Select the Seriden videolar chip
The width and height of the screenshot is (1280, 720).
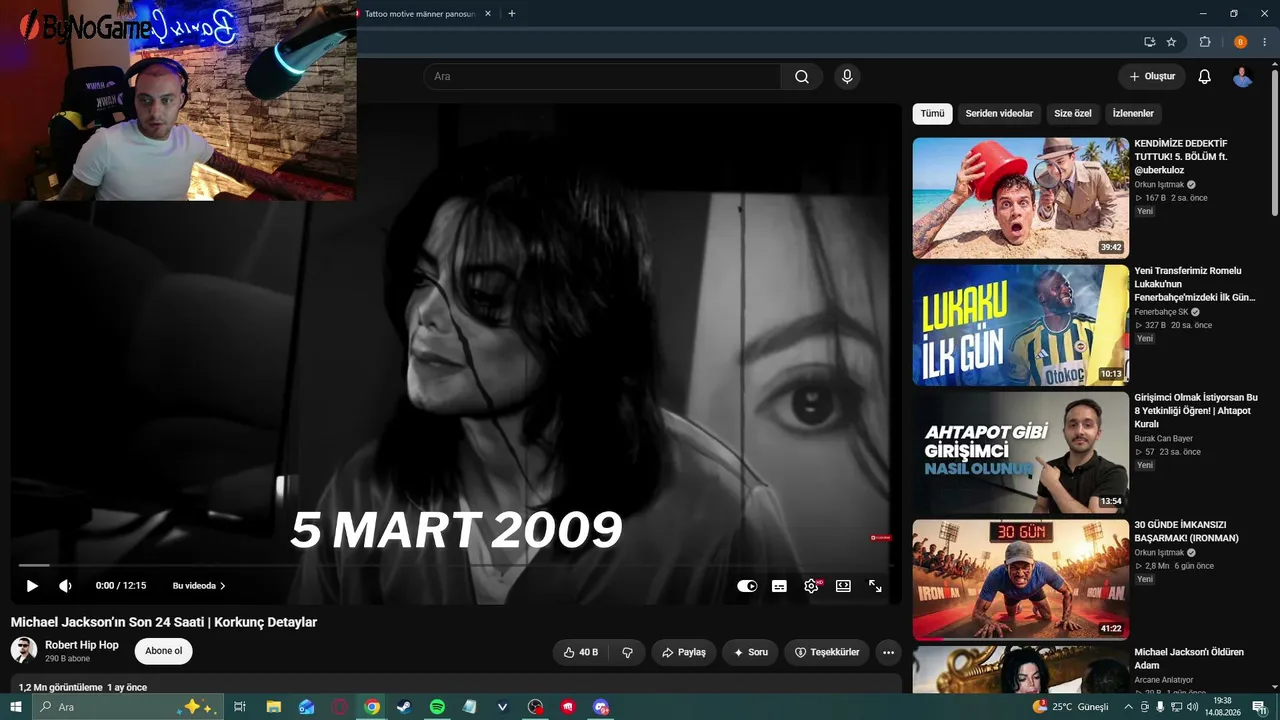[x=999, y=114]
